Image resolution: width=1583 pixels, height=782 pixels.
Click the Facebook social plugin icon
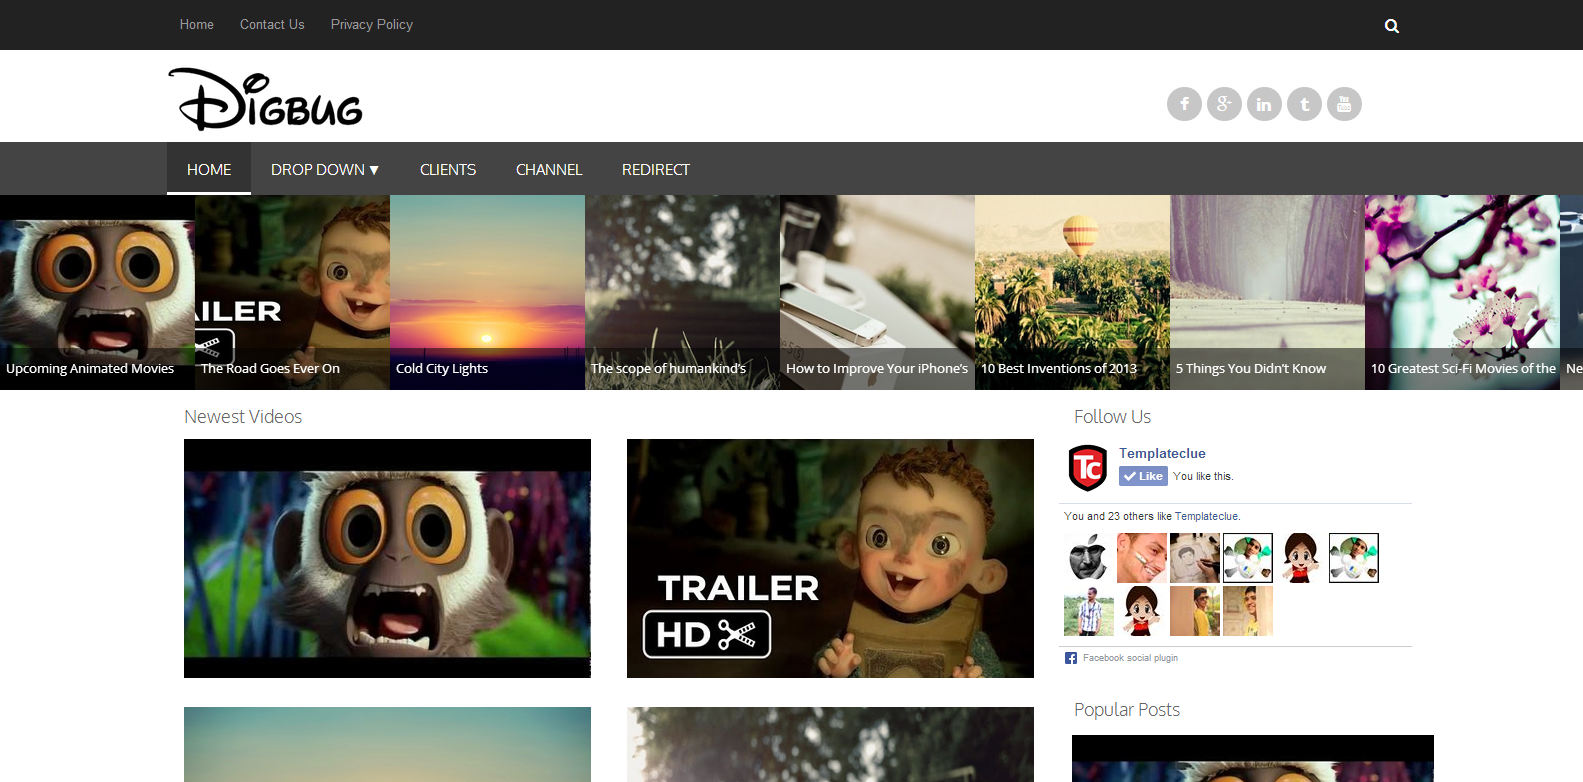(1071, 658)
